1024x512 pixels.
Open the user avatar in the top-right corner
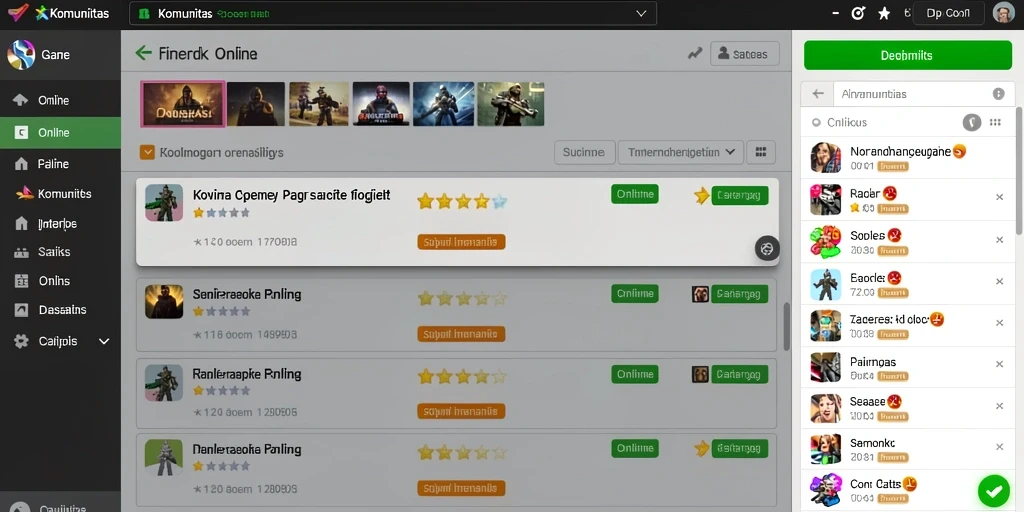pyautogui.click(x=1003, y=13)
